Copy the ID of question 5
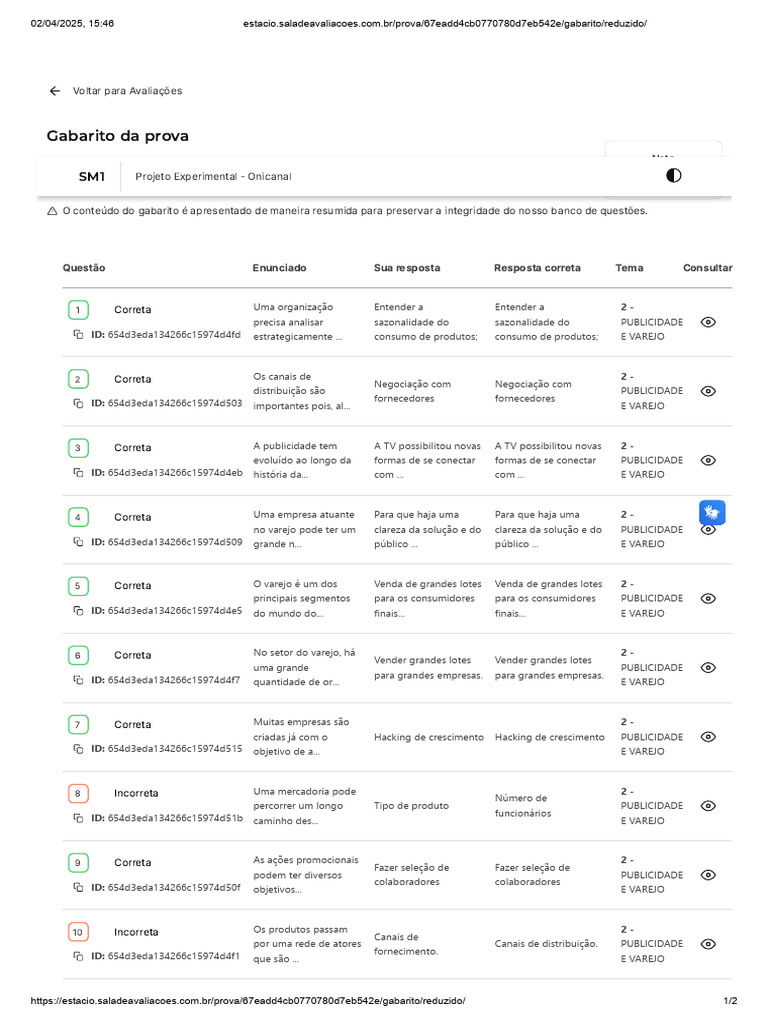The width and height of the screenshot is (768, 1024). tap(78, 610)
